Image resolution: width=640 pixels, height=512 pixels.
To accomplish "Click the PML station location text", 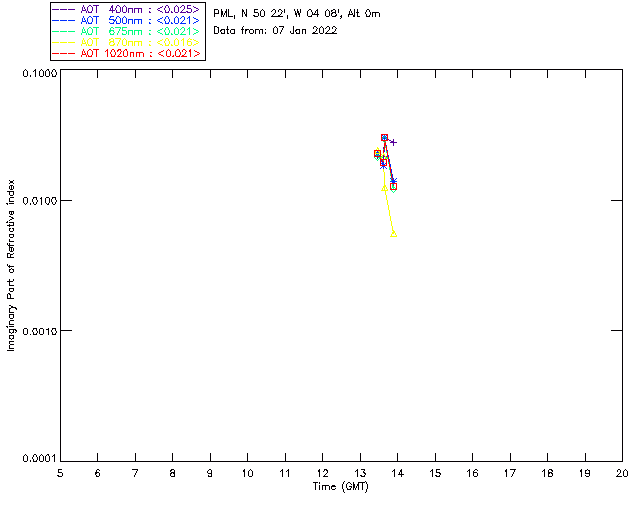I will (x=296, y=14).
